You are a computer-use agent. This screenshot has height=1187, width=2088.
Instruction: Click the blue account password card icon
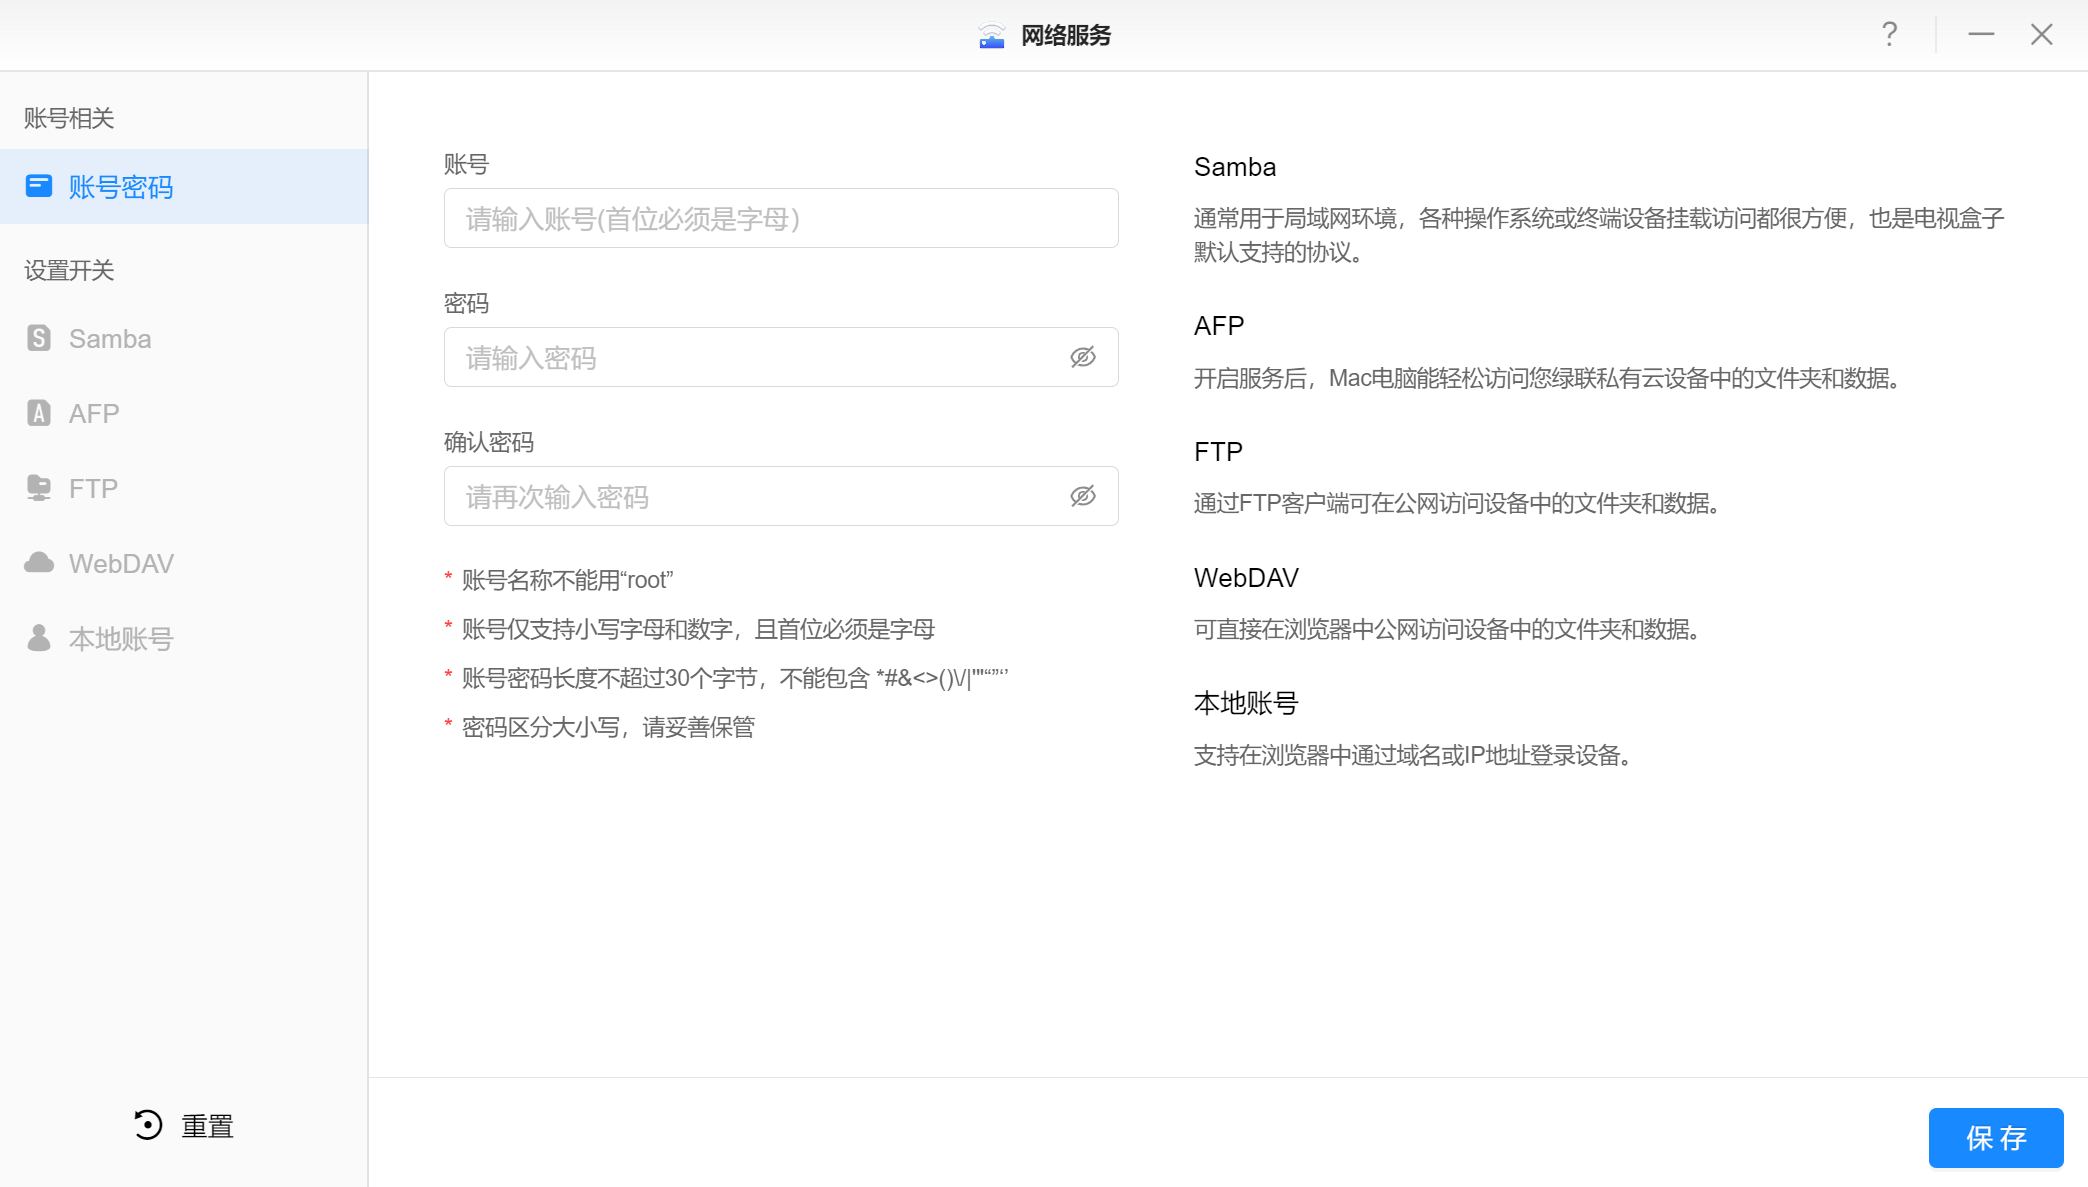pos(39,186)
